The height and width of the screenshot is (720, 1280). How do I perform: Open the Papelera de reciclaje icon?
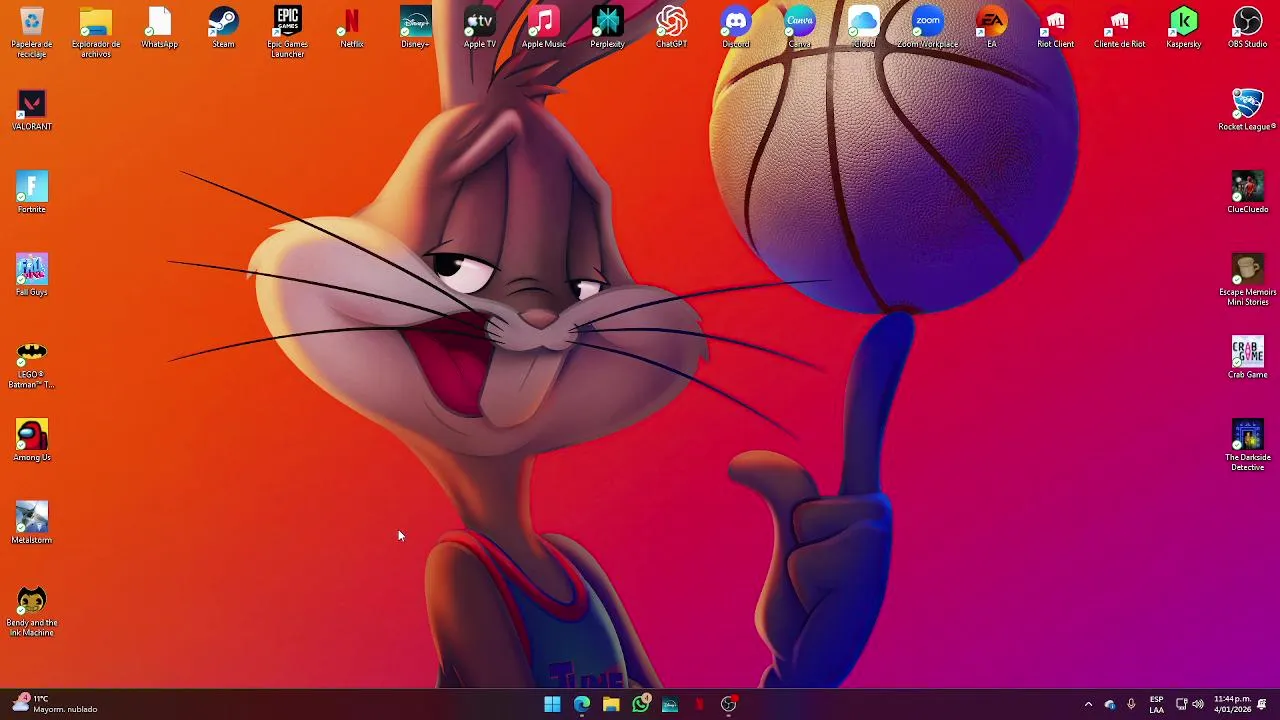coord(32,32)
